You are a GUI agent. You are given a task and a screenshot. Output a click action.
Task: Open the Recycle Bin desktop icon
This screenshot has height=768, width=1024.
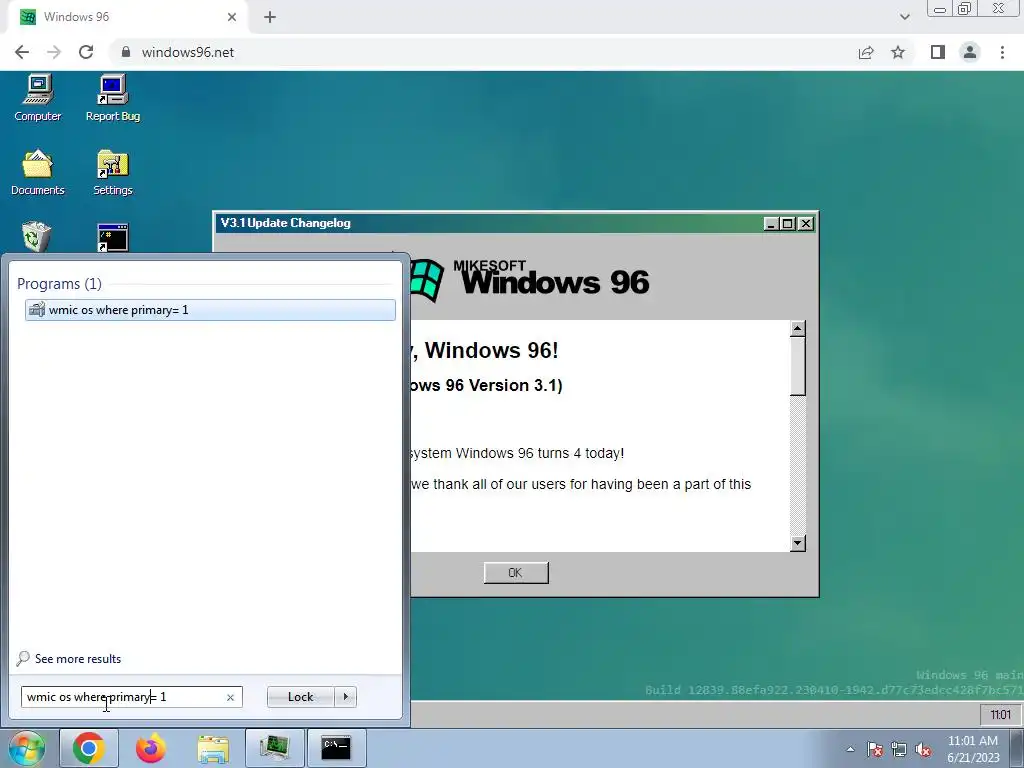point(37,236)
